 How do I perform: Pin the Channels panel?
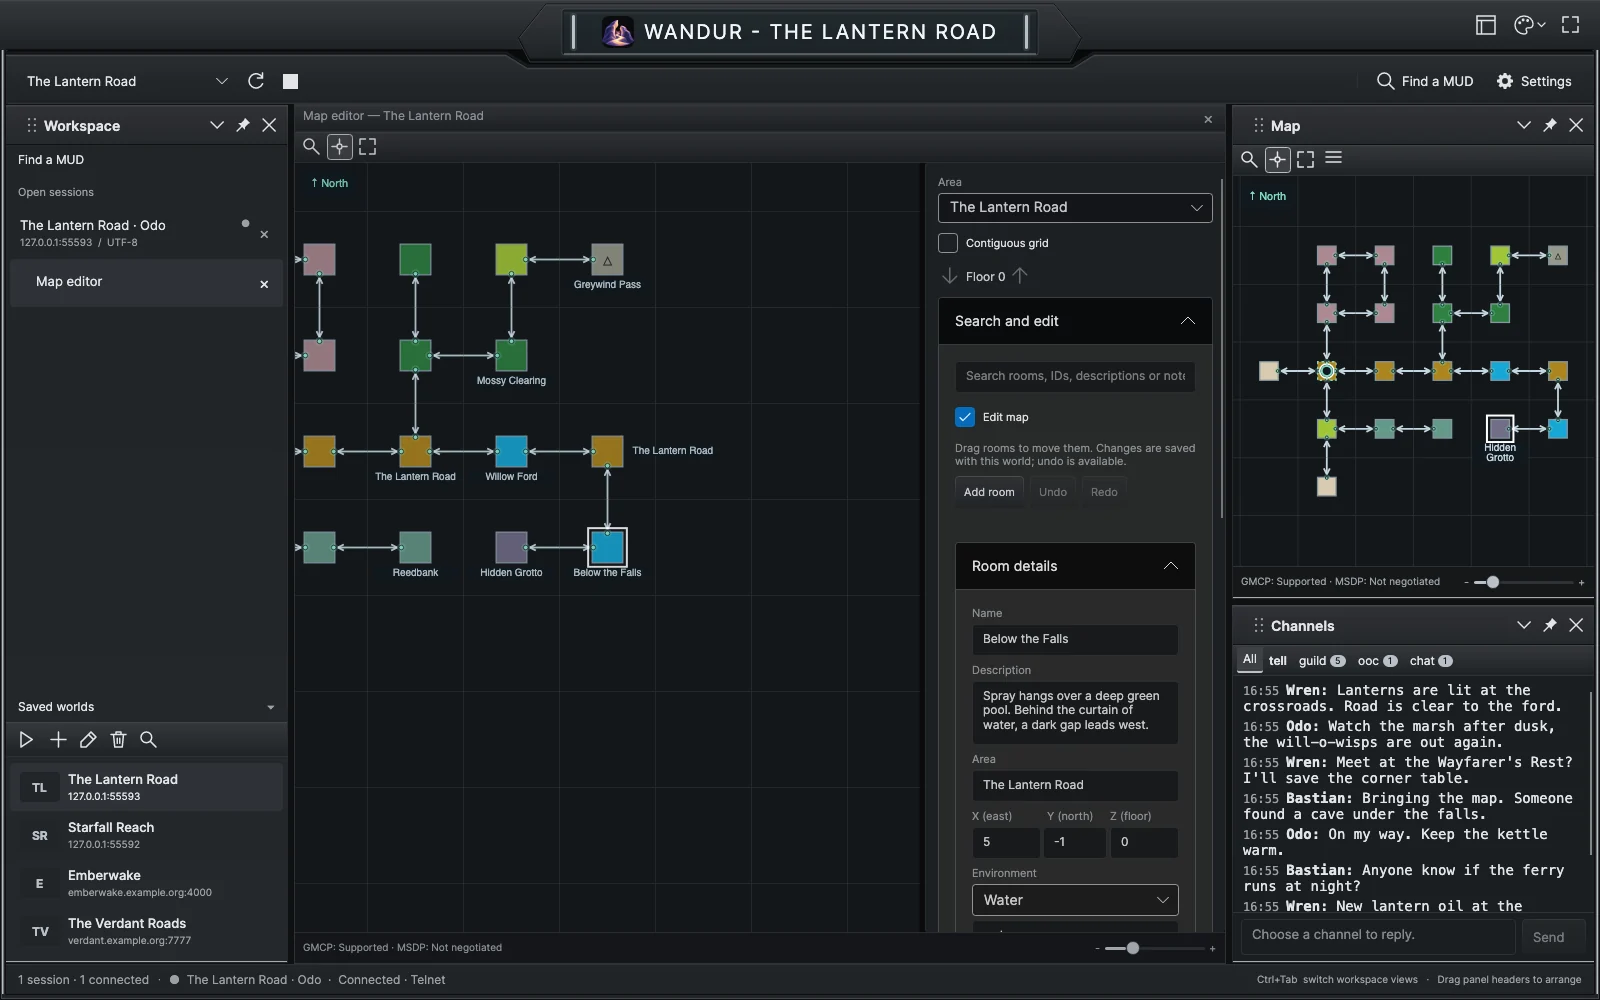1550,625
